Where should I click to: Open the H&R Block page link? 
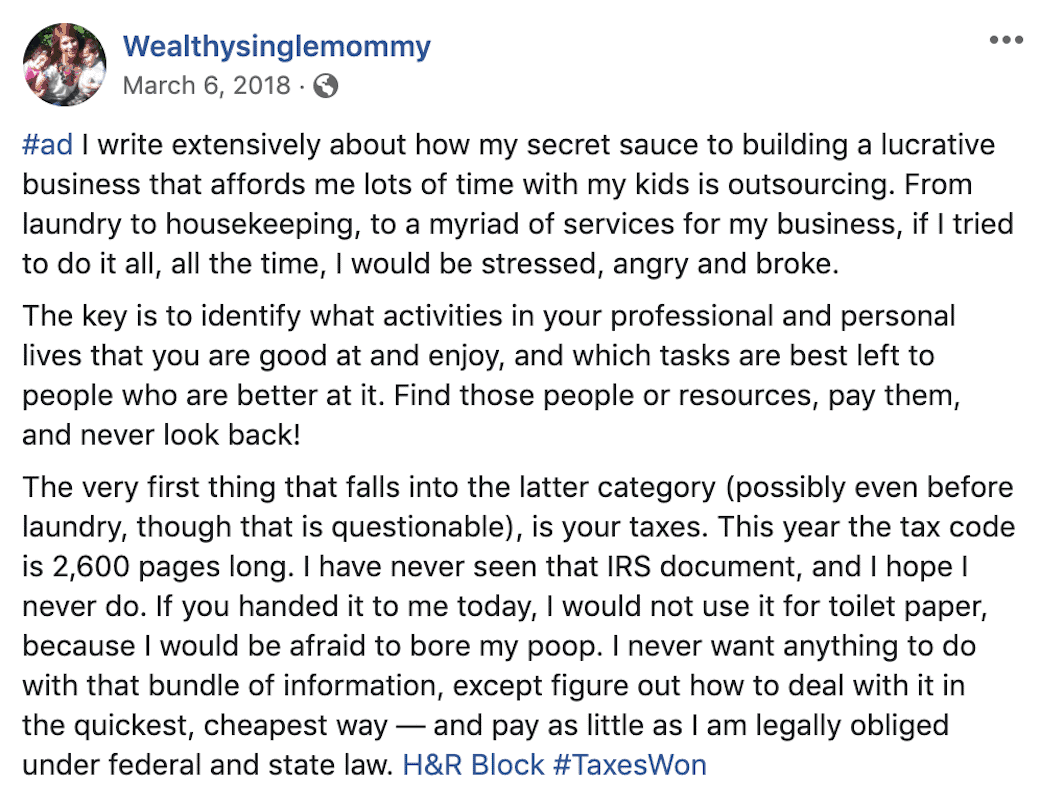473,765
